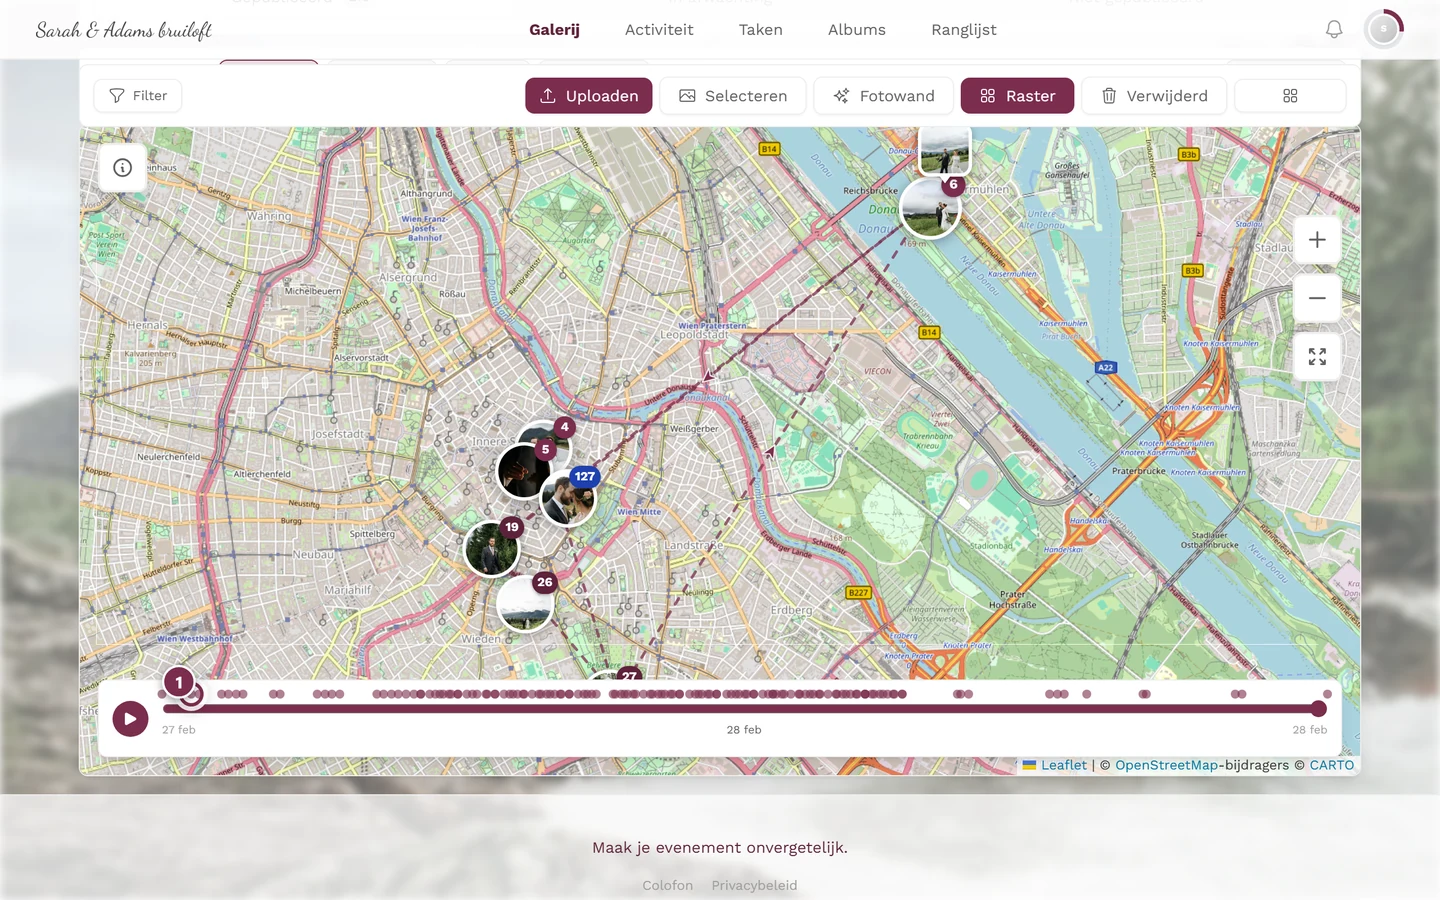
Task: Open the OpenStreetMap attribution link
Action: pyautogui.click(x=1166, y=765)
